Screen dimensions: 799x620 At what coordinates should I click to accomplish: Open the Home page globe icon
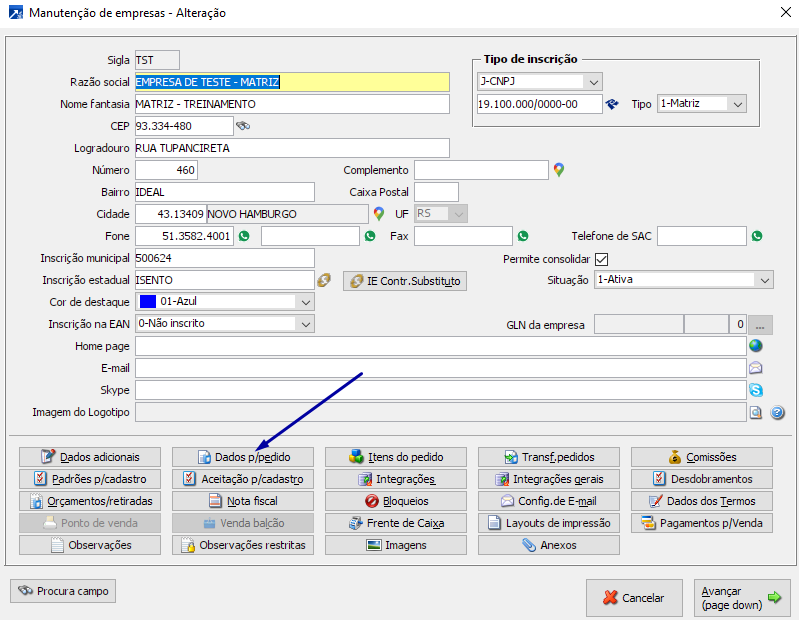756,346
